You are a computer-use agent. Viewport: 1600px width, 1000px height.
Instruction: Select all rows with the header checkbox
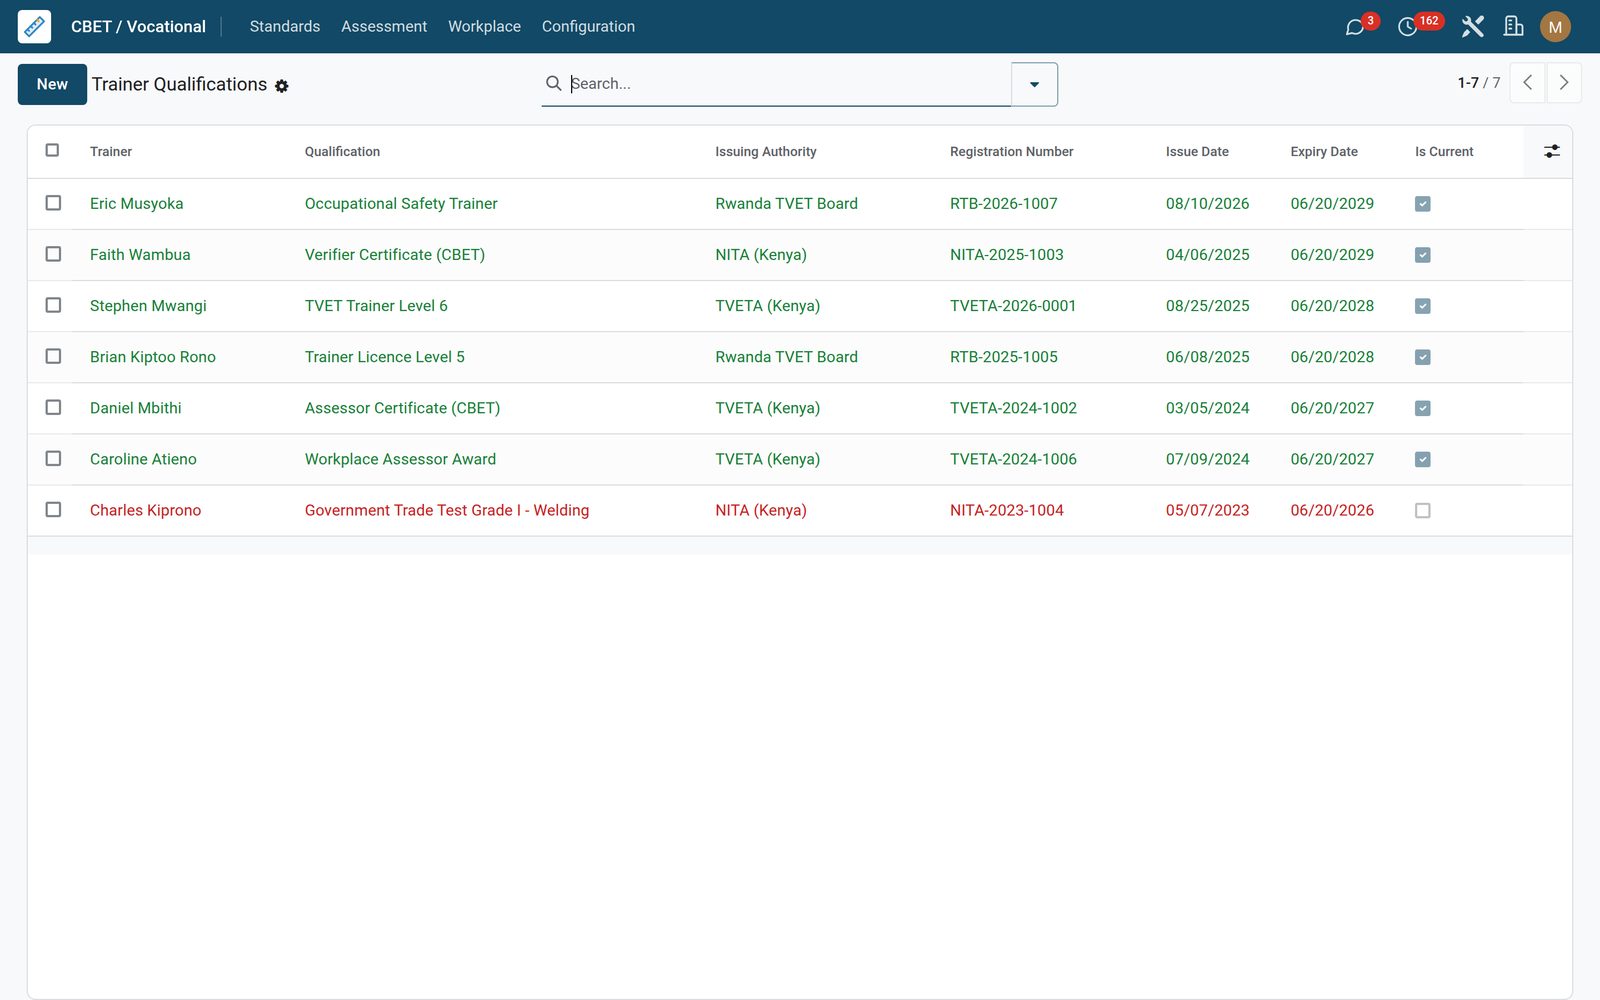(x=52, y=150)
